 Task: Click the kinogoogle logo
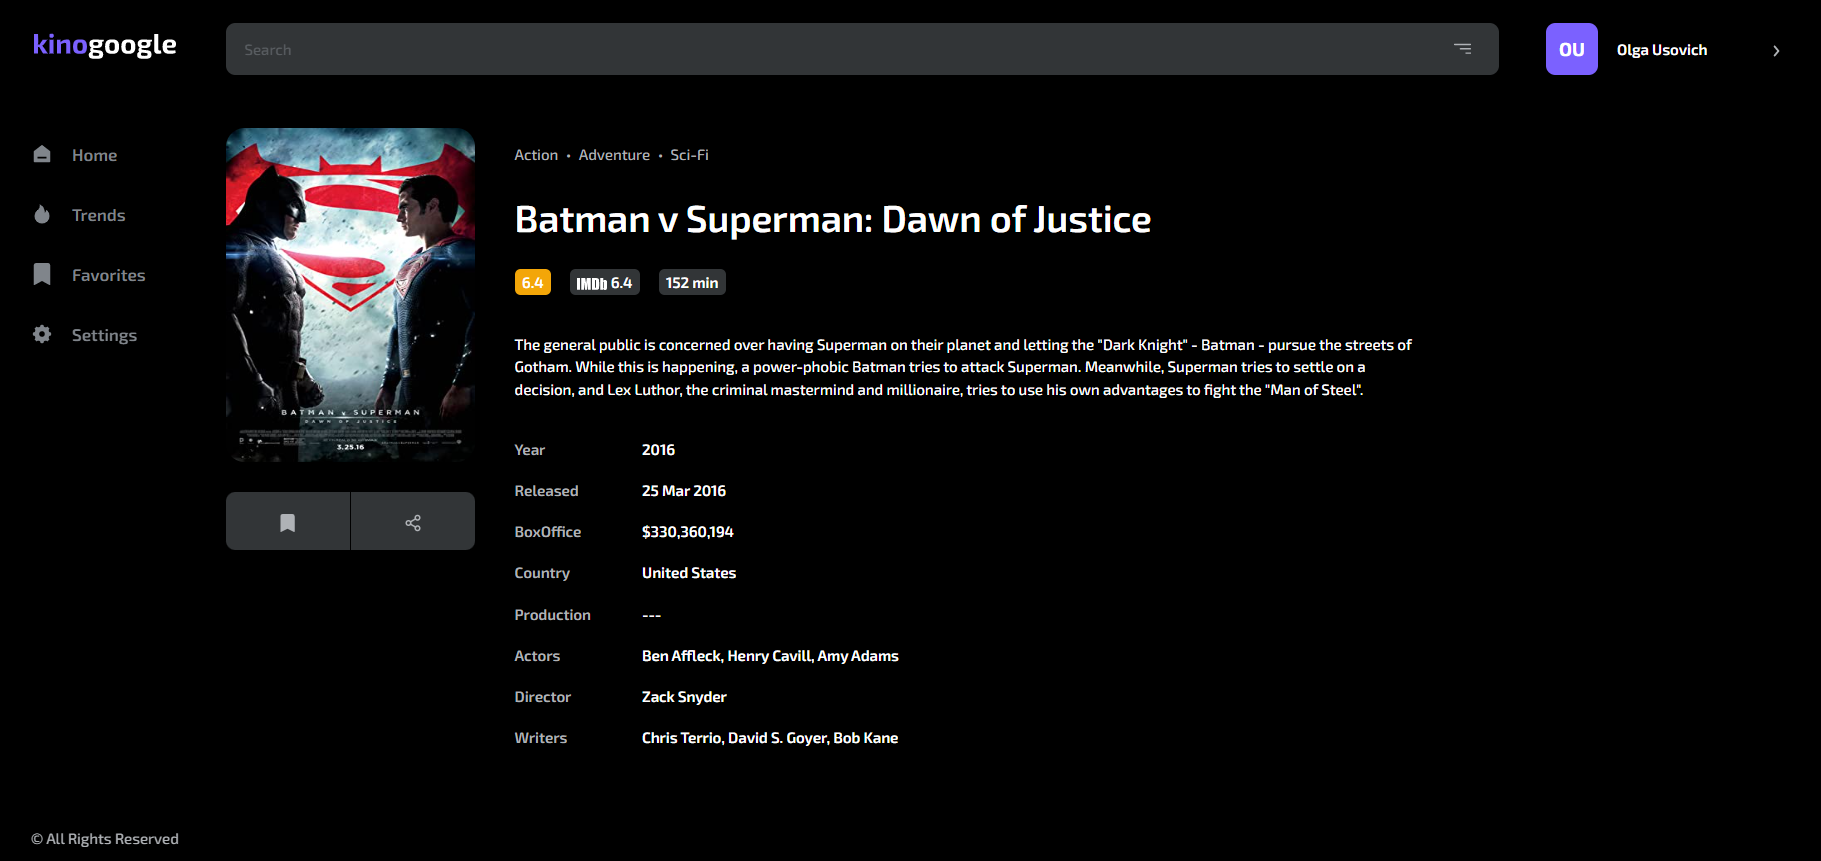105,46
